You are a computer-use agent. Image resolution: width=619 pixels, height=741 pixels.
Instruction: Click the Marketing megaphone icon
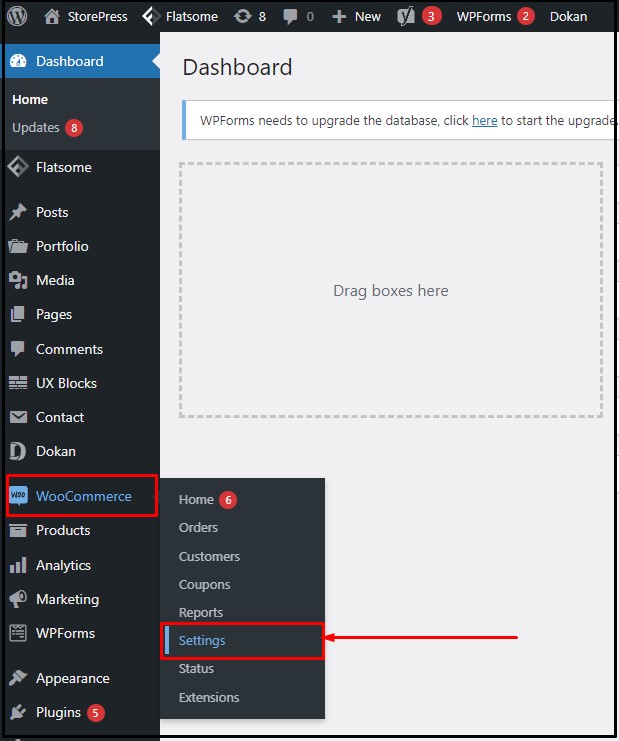pyautogui.click(x=18, y=599)
